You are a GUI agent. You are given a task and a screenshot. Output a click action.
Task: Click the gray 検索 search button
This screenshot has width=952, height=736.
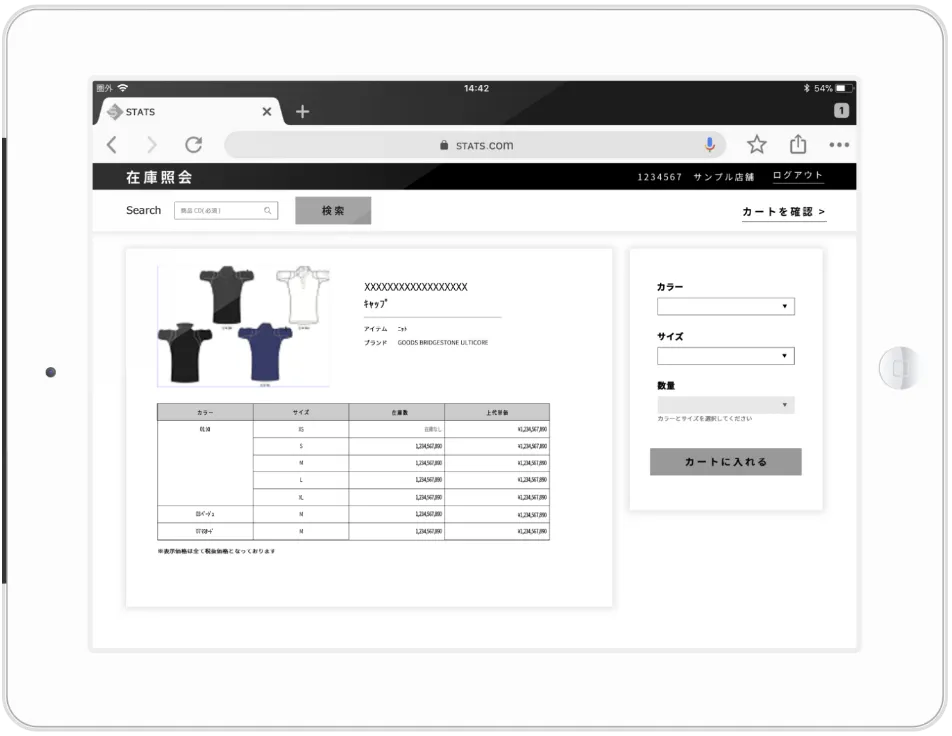point(333,211)
